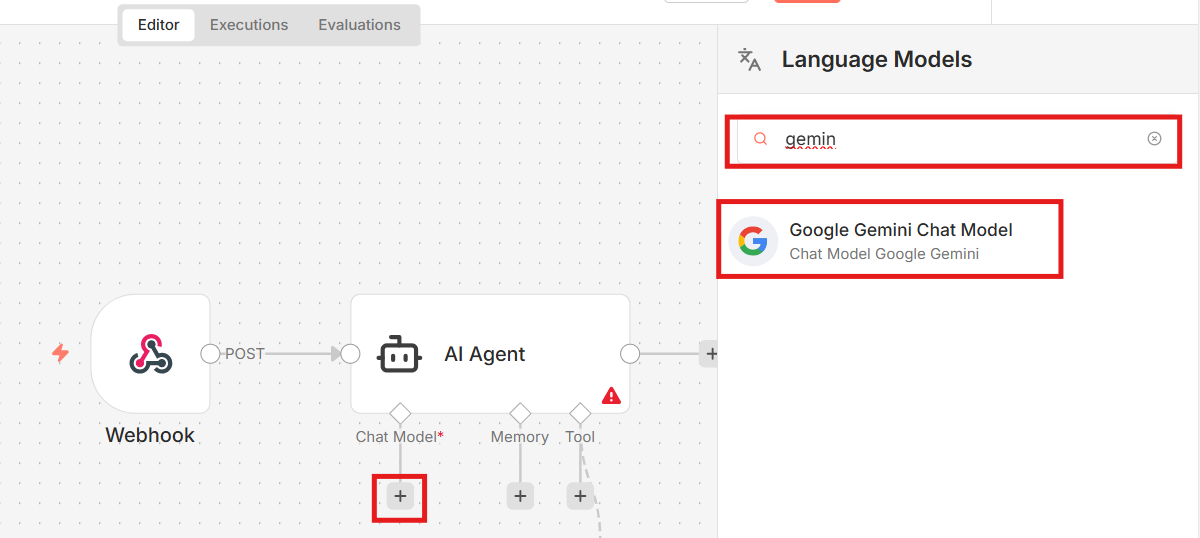Open the Executions tab
The height and width of the screenshot is (538, 1200).
(249, 25)
